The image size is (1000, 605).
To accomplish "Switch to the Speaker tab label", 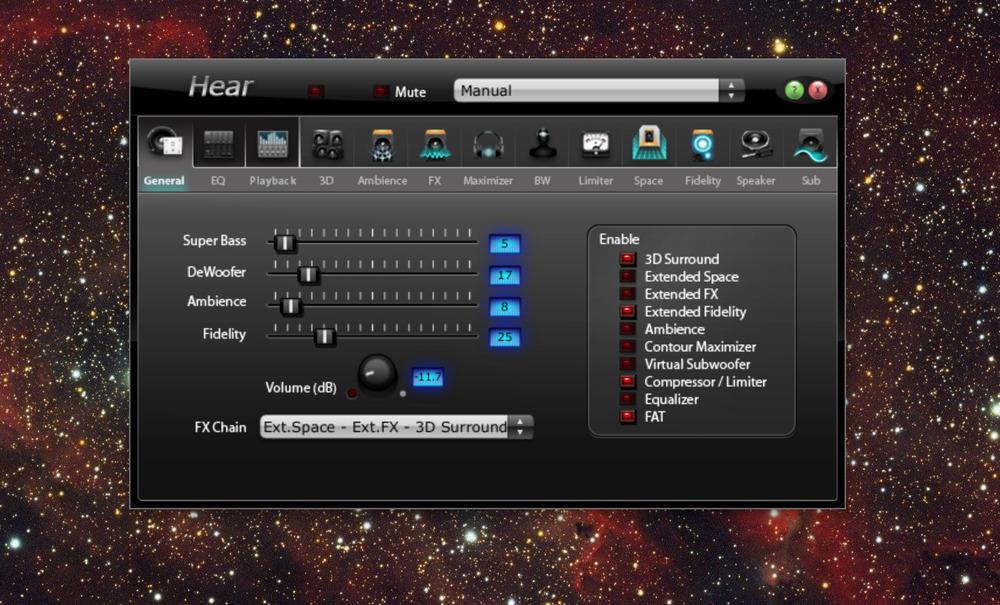I will [x=756, y=180].
